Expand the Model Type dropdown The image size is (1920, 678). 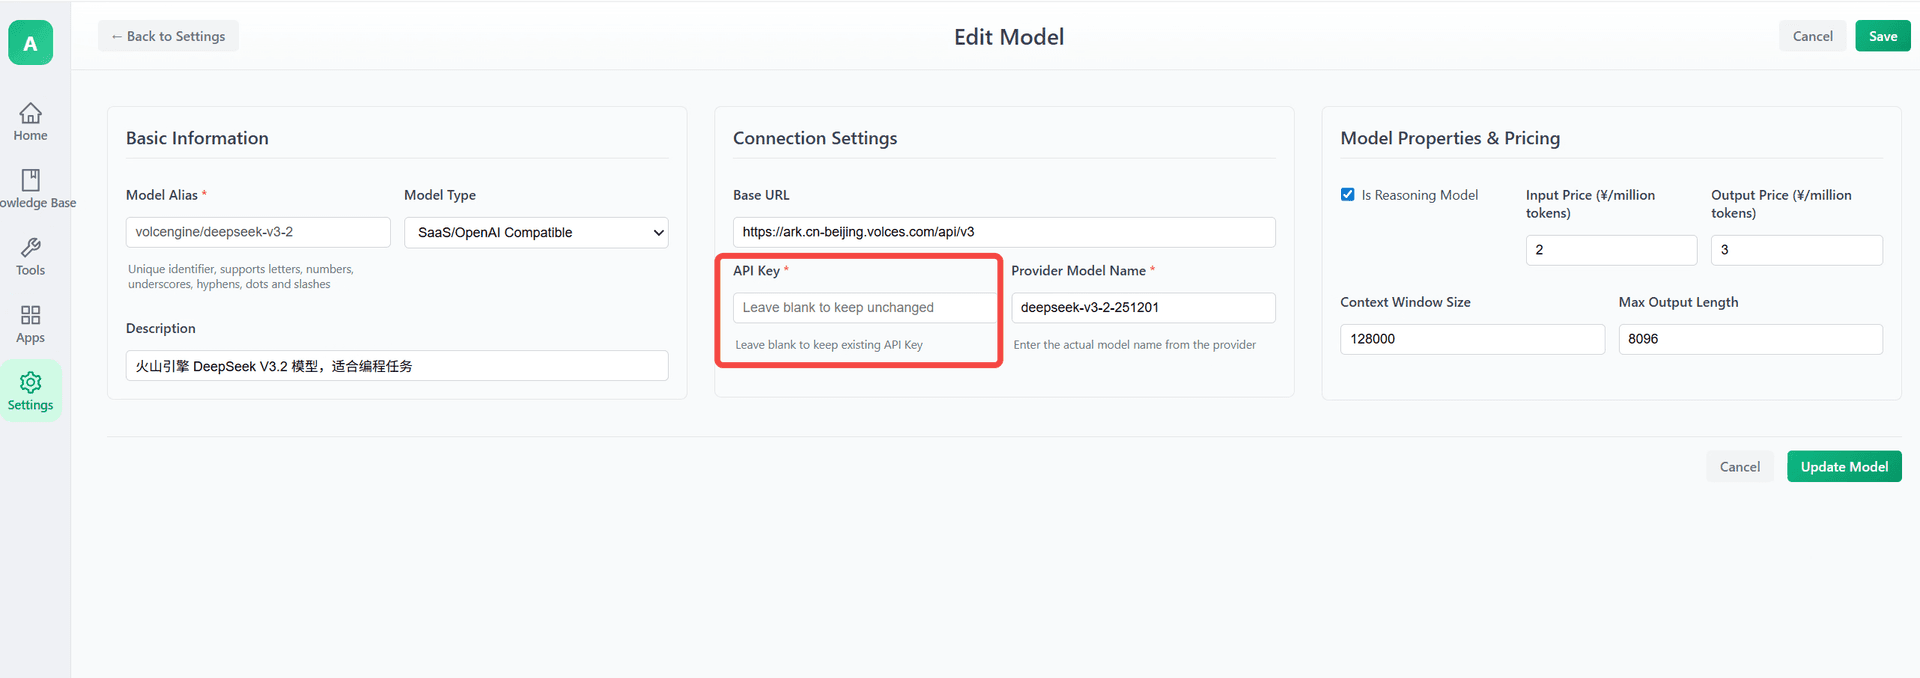pyautogui.click(x=536, y=233)
